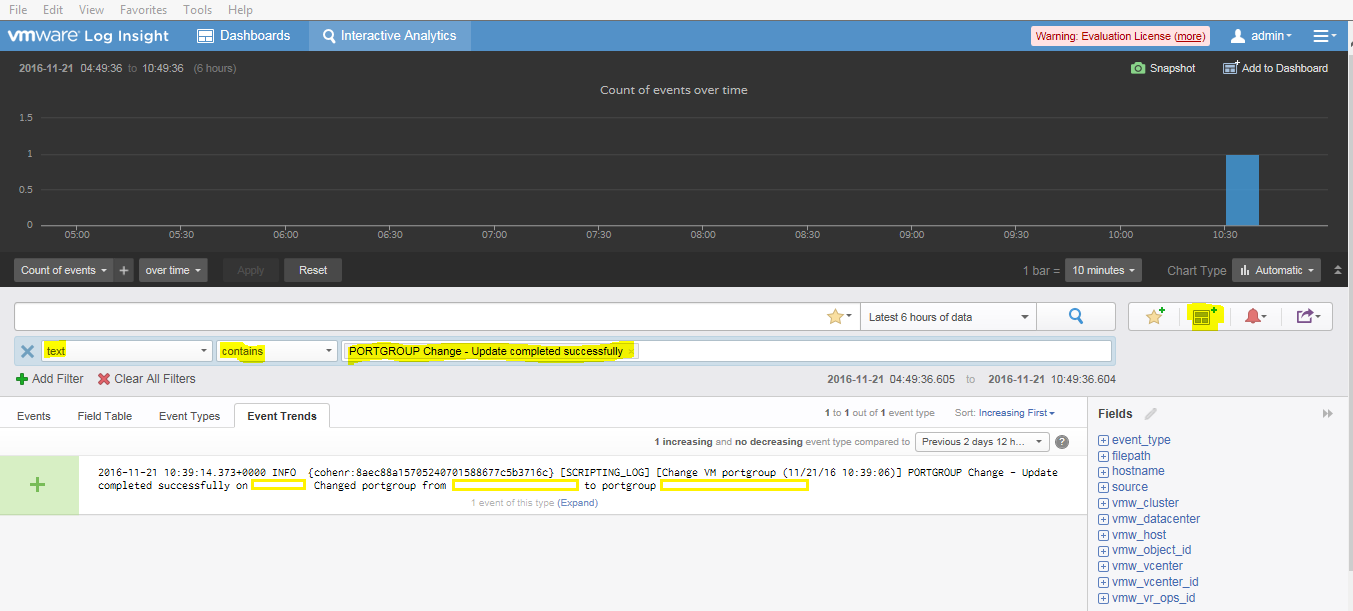The height and width of the screenshot is (611, 1353).
Task: Collapse the chart panel arrow
Action: [x=1340, y=270]
